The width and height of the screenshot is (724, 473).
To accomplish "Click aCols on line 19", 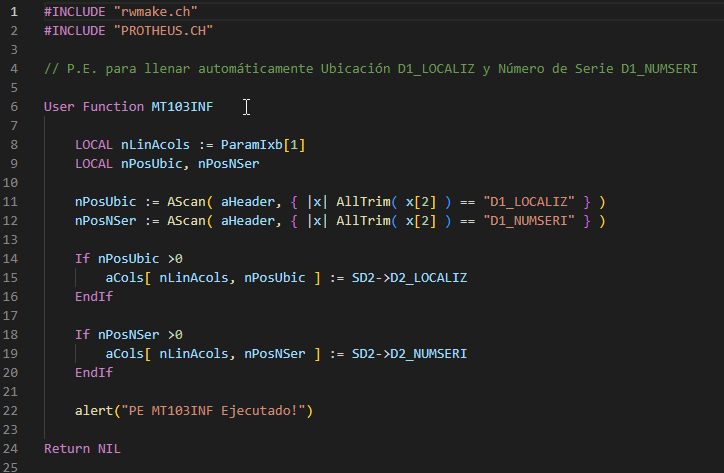I will 125,354.
